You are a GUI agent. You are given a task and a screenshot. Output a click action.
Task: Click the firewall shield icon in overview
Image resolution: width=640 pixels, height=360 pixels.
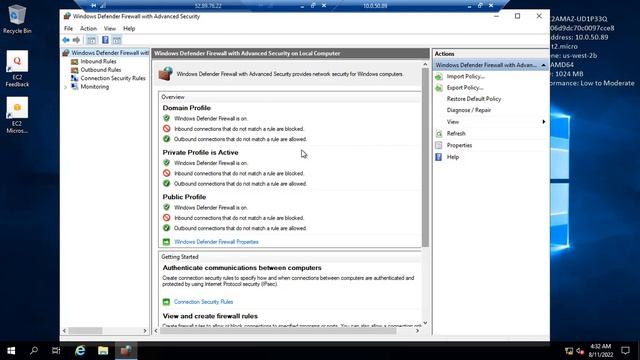pos(166,74)
